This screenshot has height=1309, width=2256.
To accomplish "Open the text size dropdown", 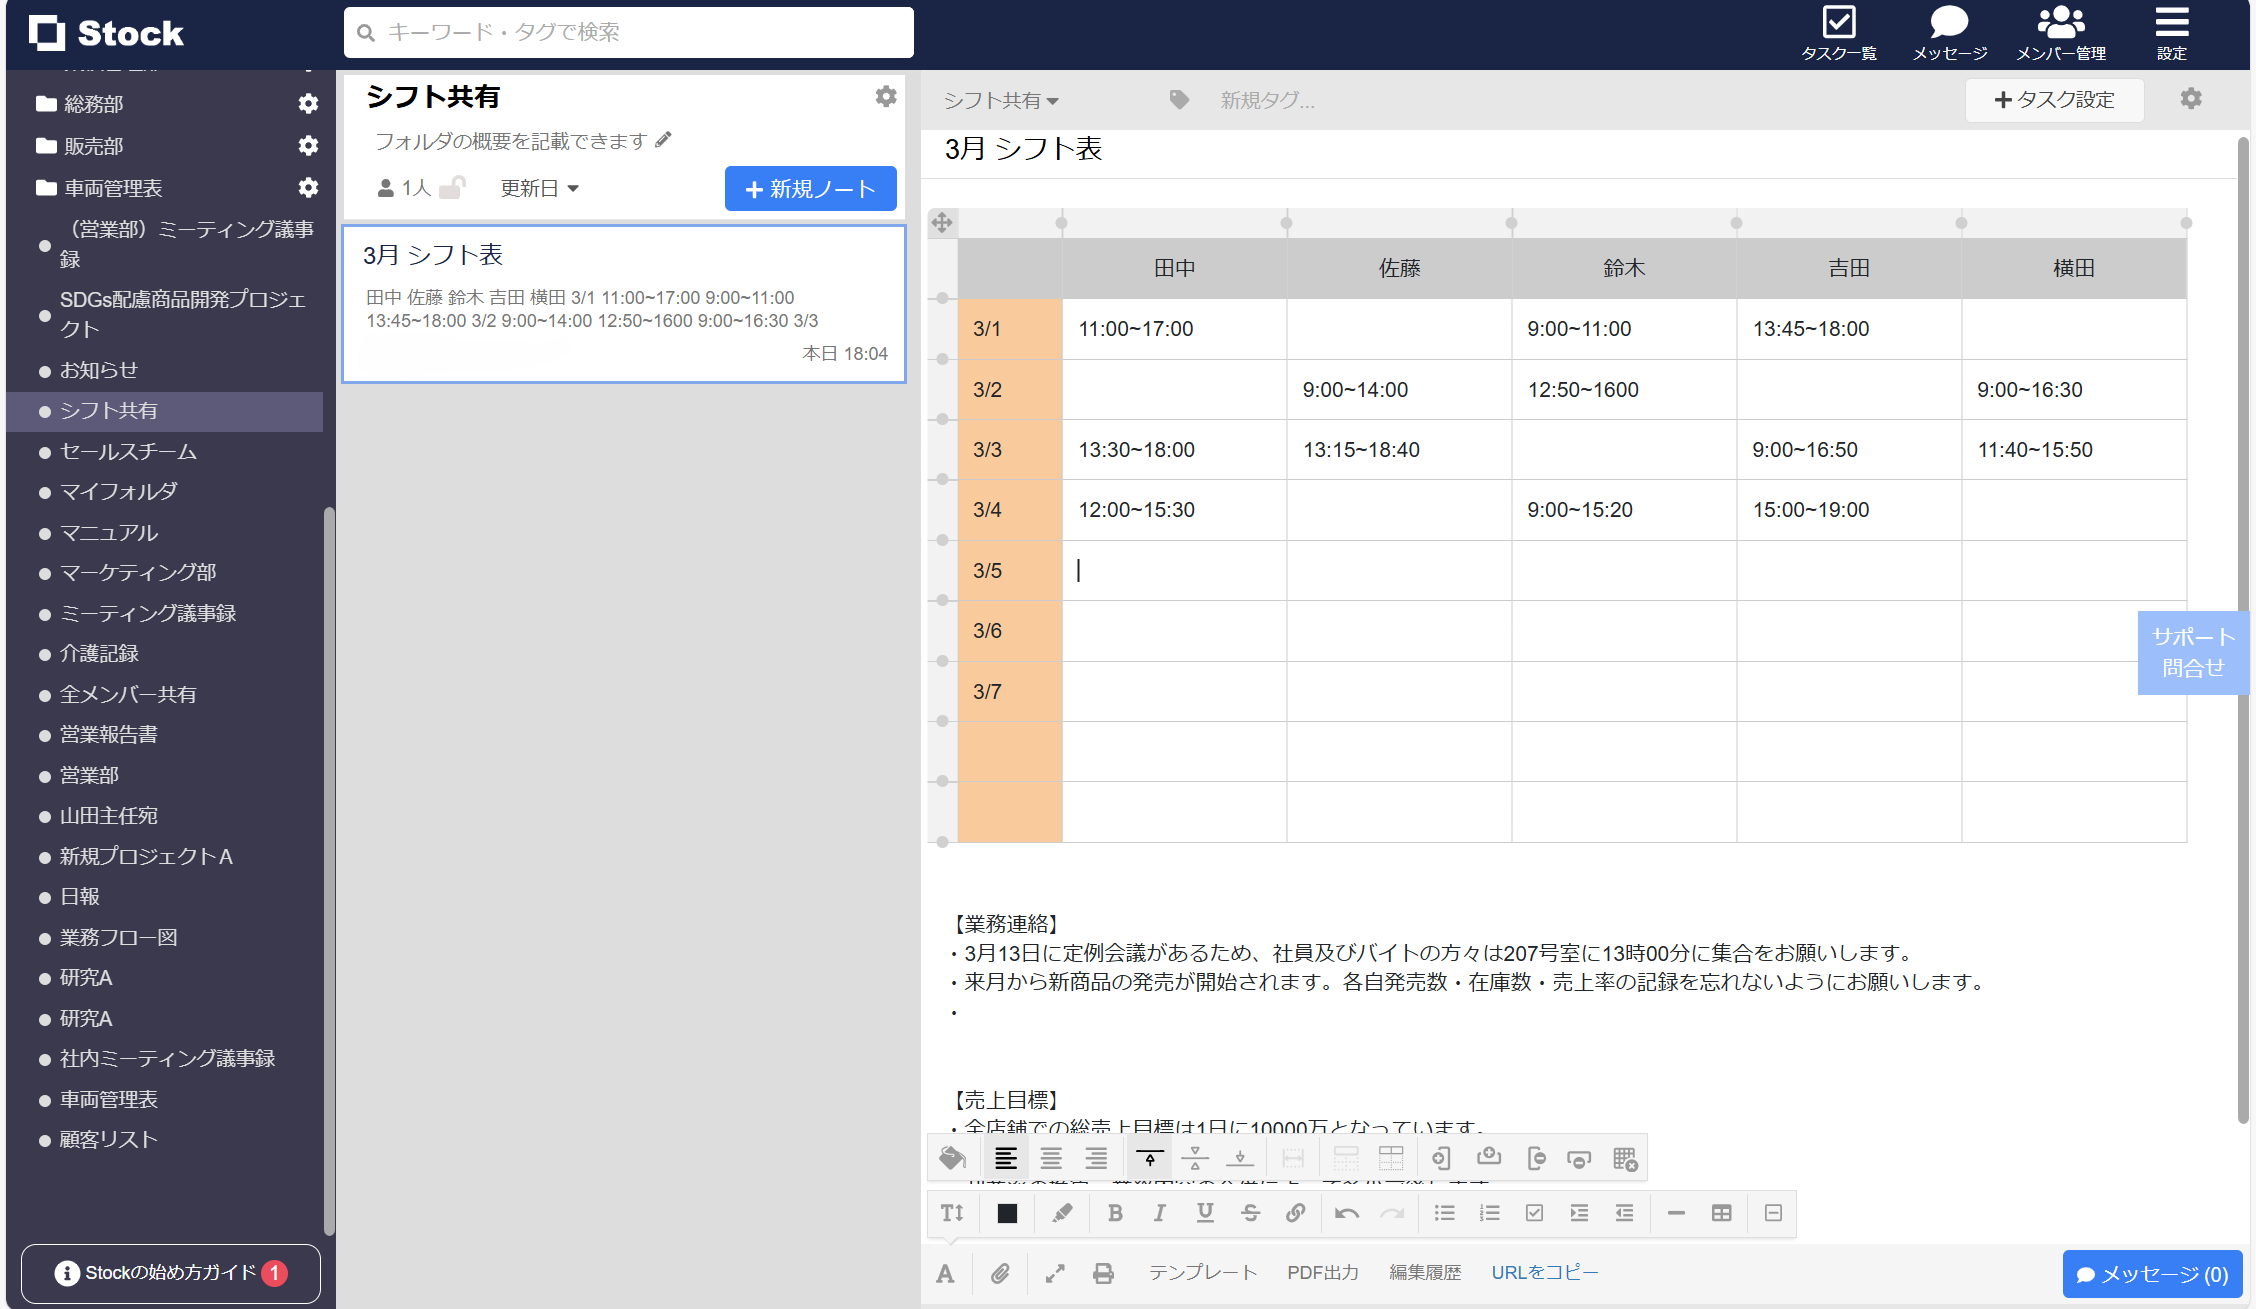I will (x=951, y=1213).
